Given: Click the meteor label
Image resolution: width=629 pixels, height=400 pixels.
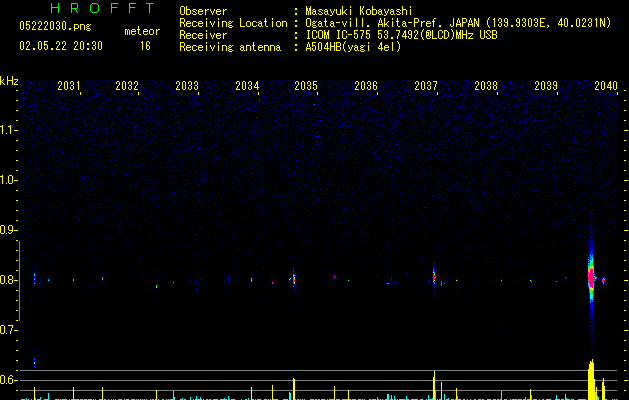Looking at the screenshot, I should tap(142, 31).
